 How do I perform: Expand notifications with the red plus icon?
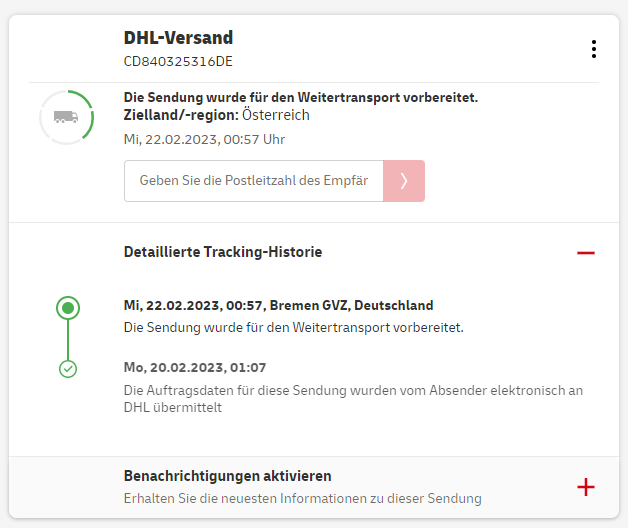click(x=586, y=487)
